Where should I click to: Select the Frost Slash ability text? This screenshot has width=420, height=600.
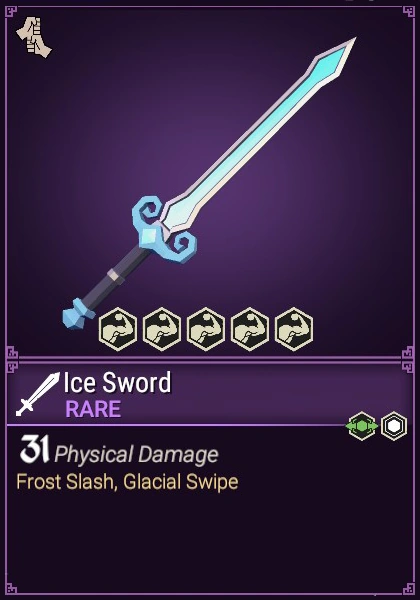pos(67,482)
